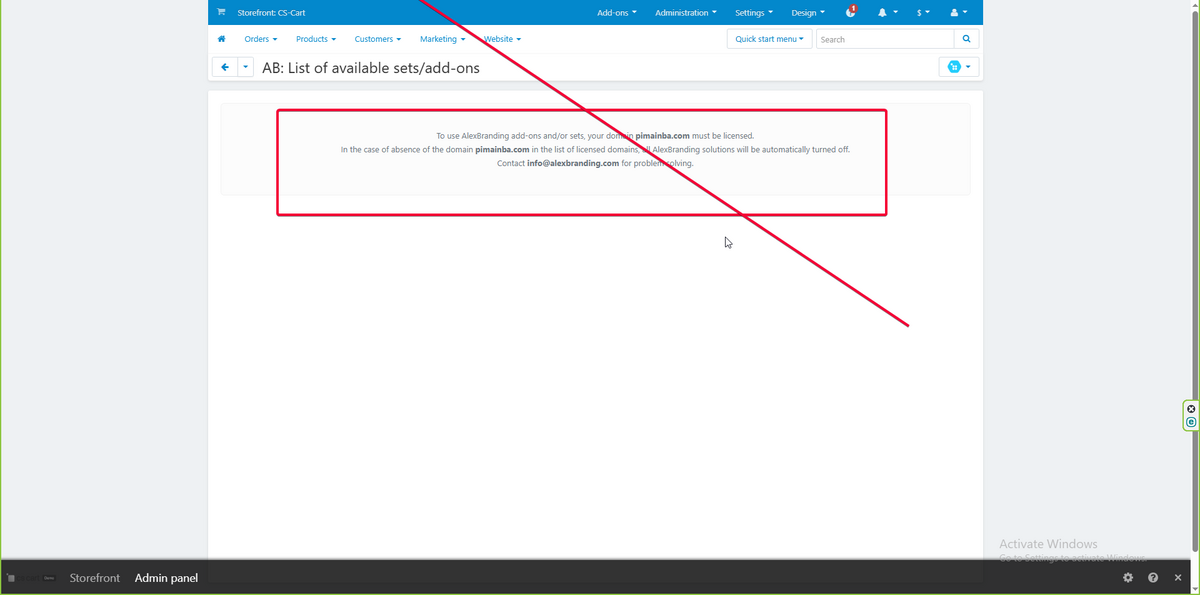Open bottom panel settings gear

1128,578
